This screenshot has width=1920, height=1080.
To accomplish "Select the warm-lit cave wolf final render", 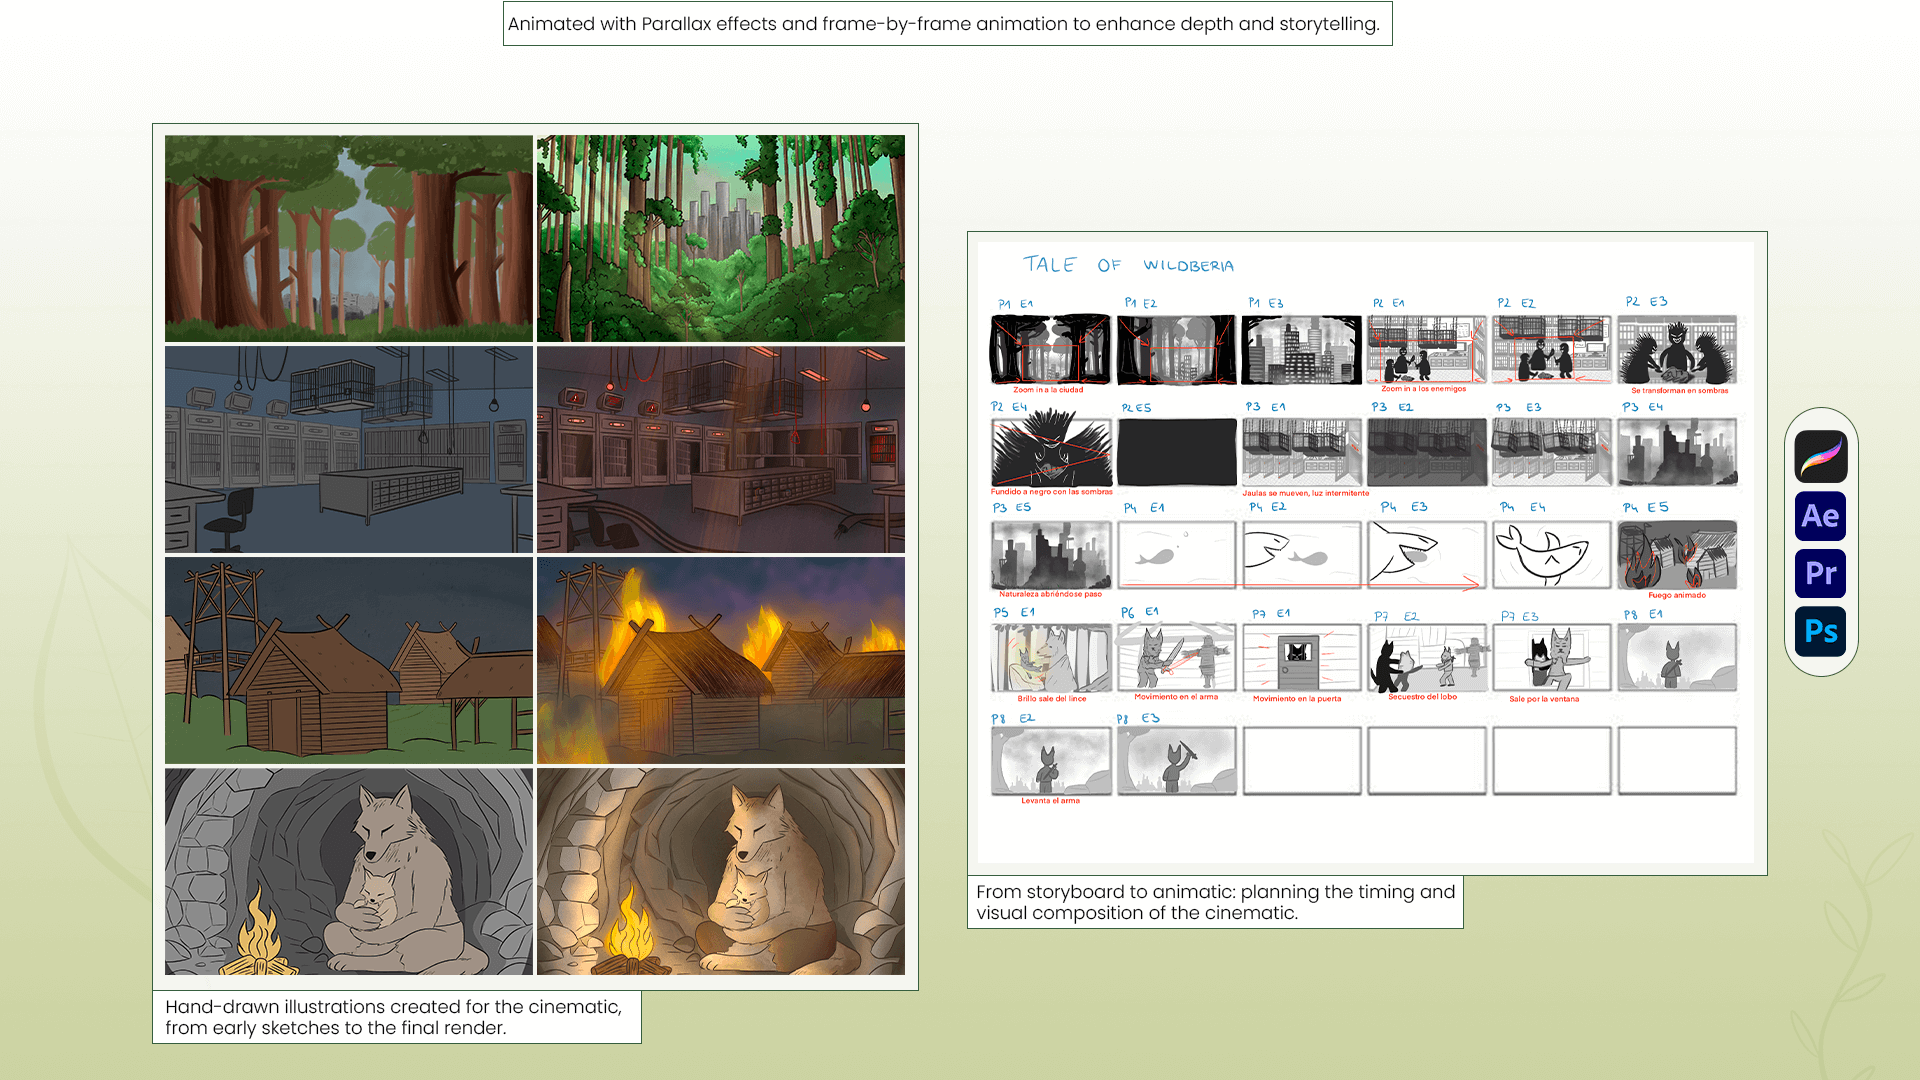I will 720,872.
